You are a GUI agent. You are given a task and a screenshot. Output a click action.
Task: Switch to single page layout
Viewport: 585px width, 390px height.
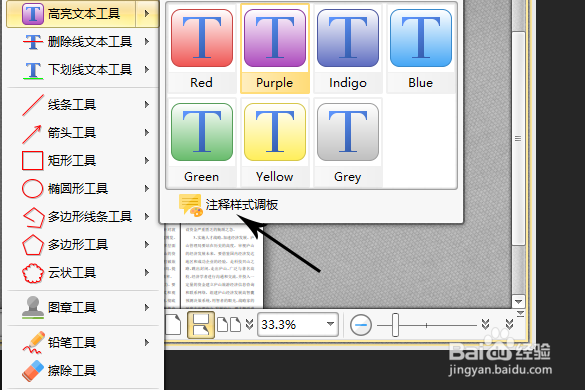click(173, 325)
